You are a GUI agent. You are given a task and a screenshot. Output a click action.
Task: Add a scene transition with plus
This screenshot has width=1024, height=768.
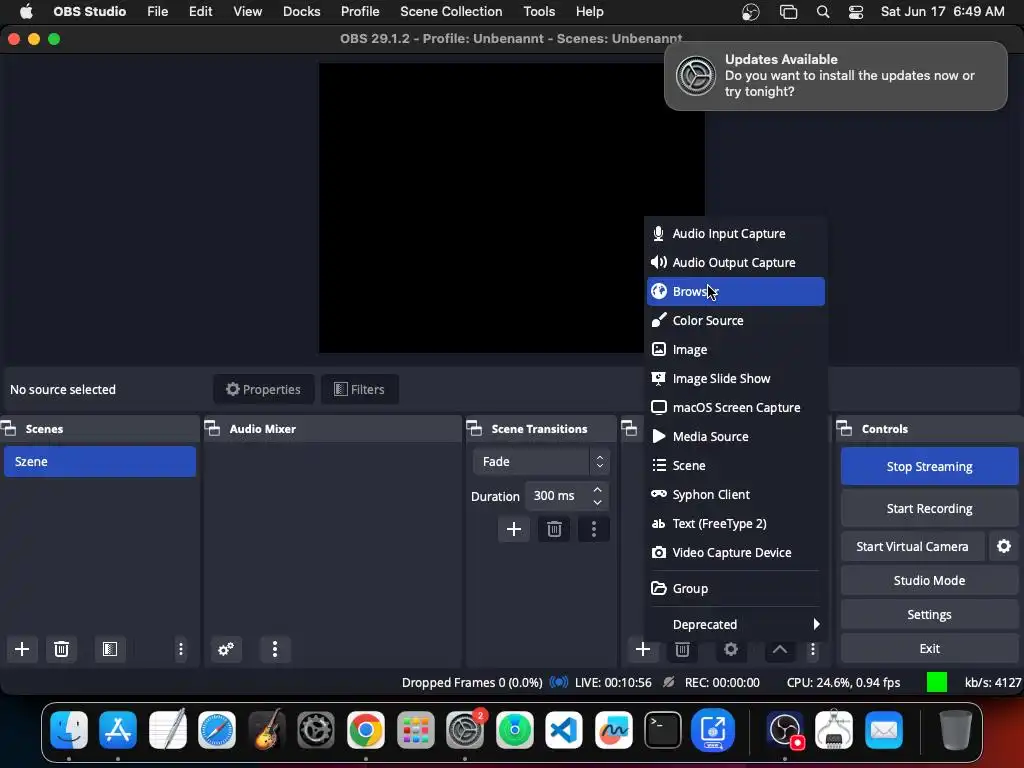[x=514, y=529]
